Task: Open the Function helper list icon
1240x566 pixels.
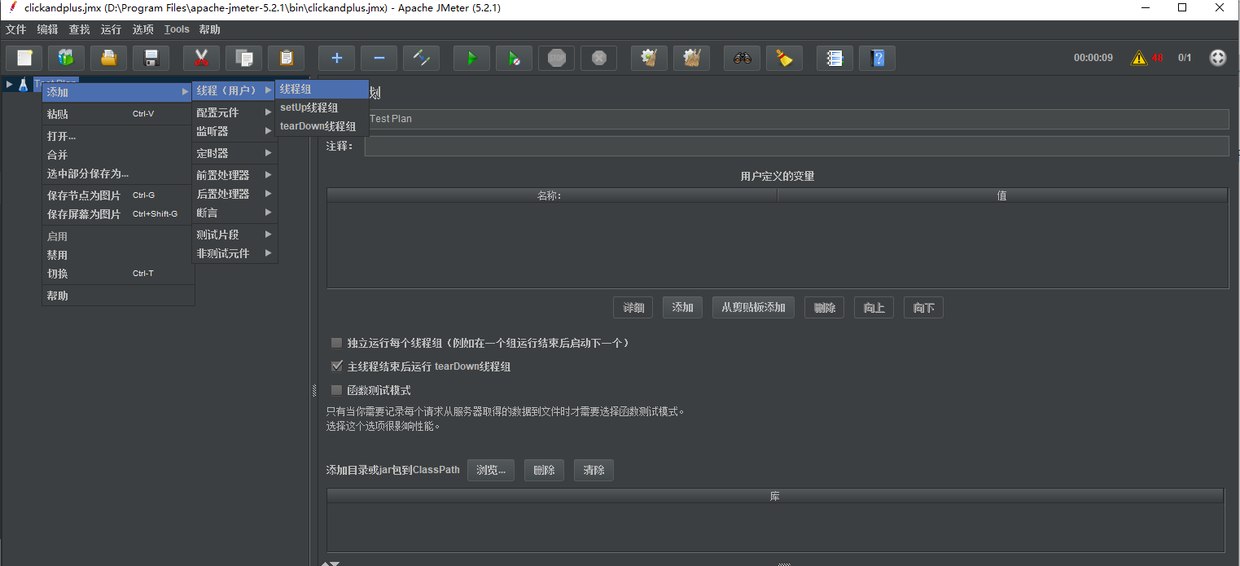Action: 835,58
